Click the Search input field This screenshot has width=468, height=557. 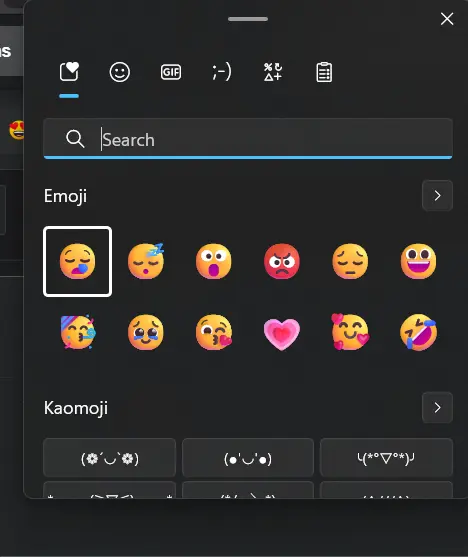(x=248, y=139)
